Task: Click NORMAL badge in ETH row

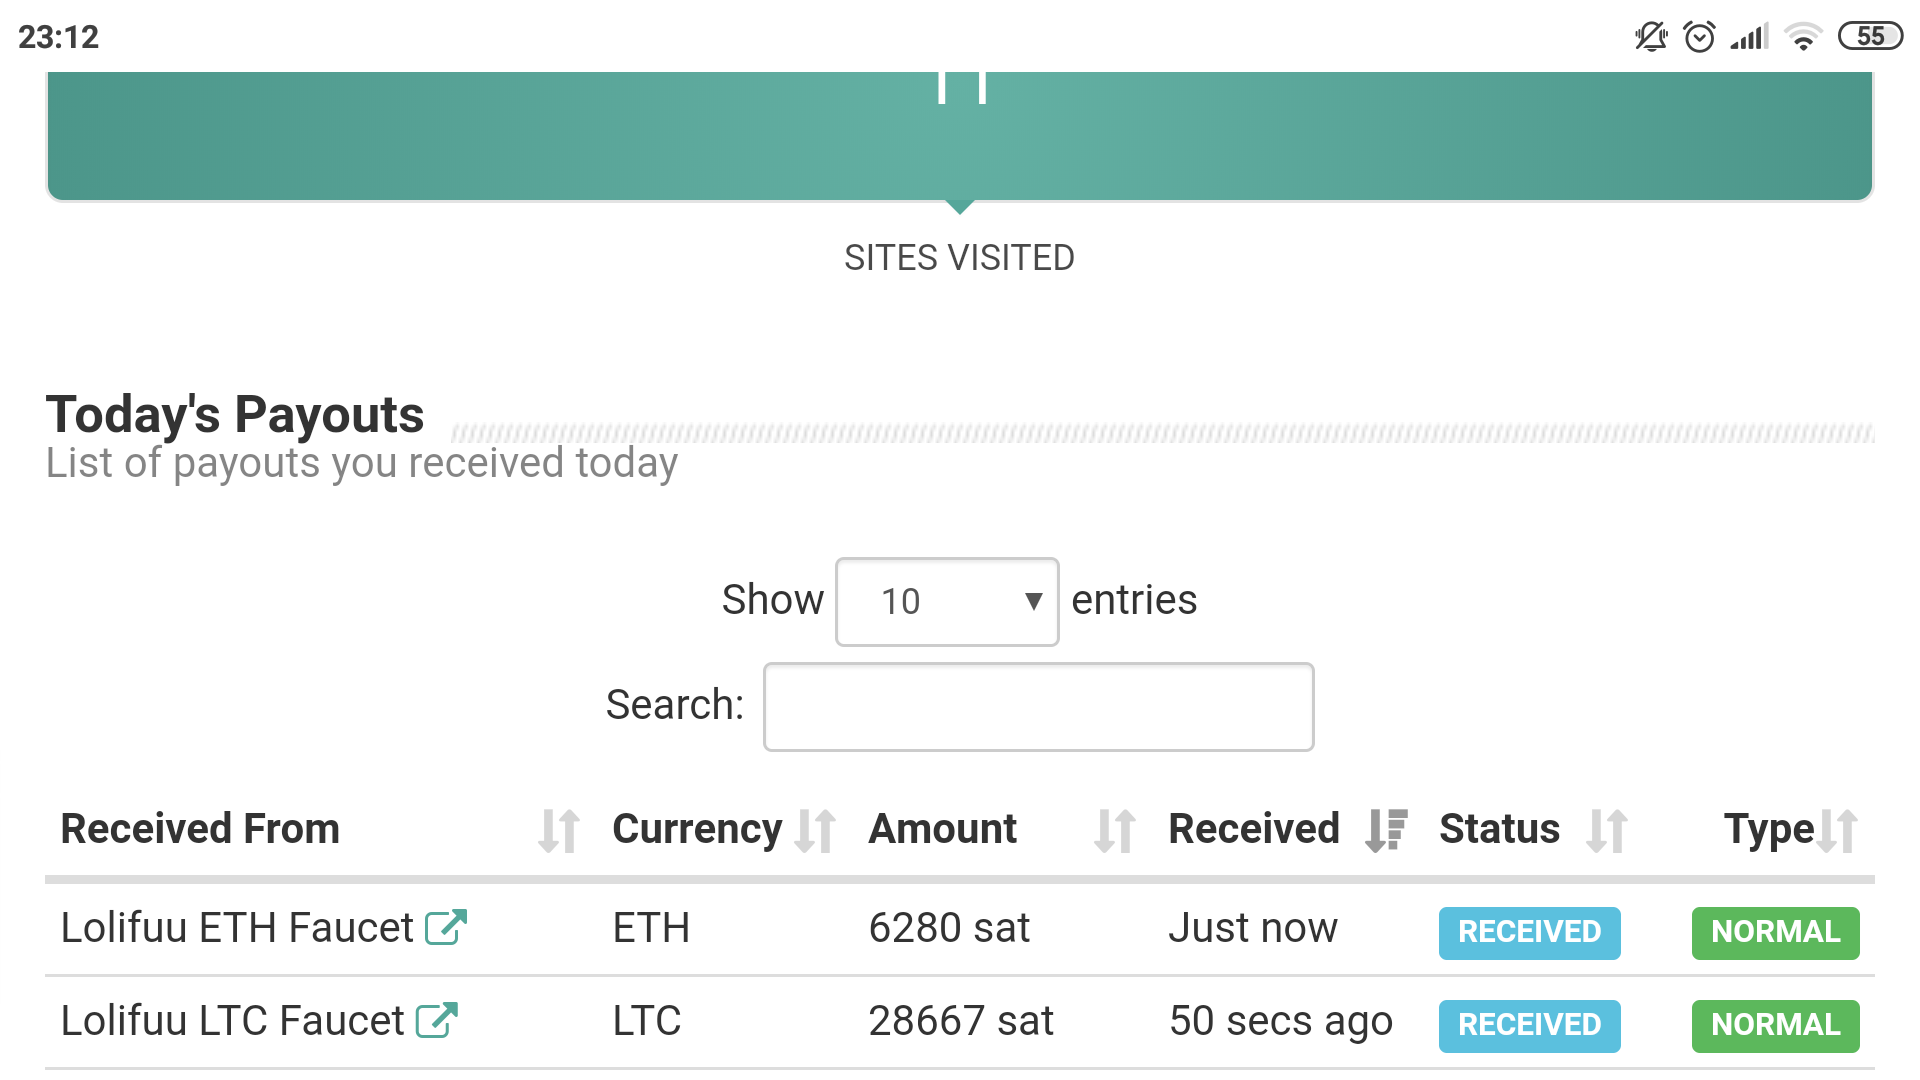Action: pos(1775,933)
